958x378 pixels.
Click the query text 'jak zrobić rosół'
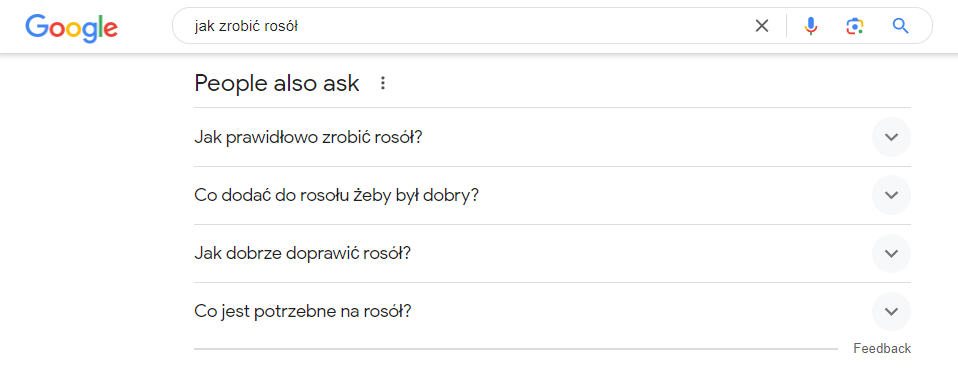(246, 26)
